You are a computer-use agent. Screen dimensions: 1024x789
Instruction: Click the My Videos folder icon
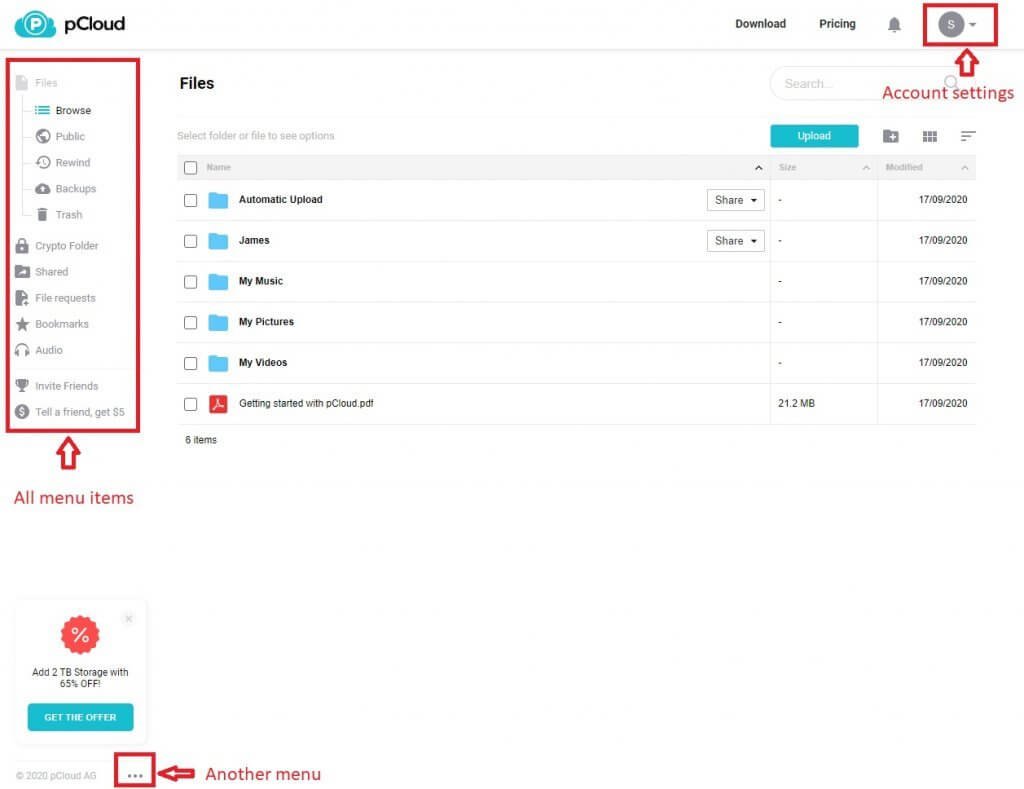218,363
